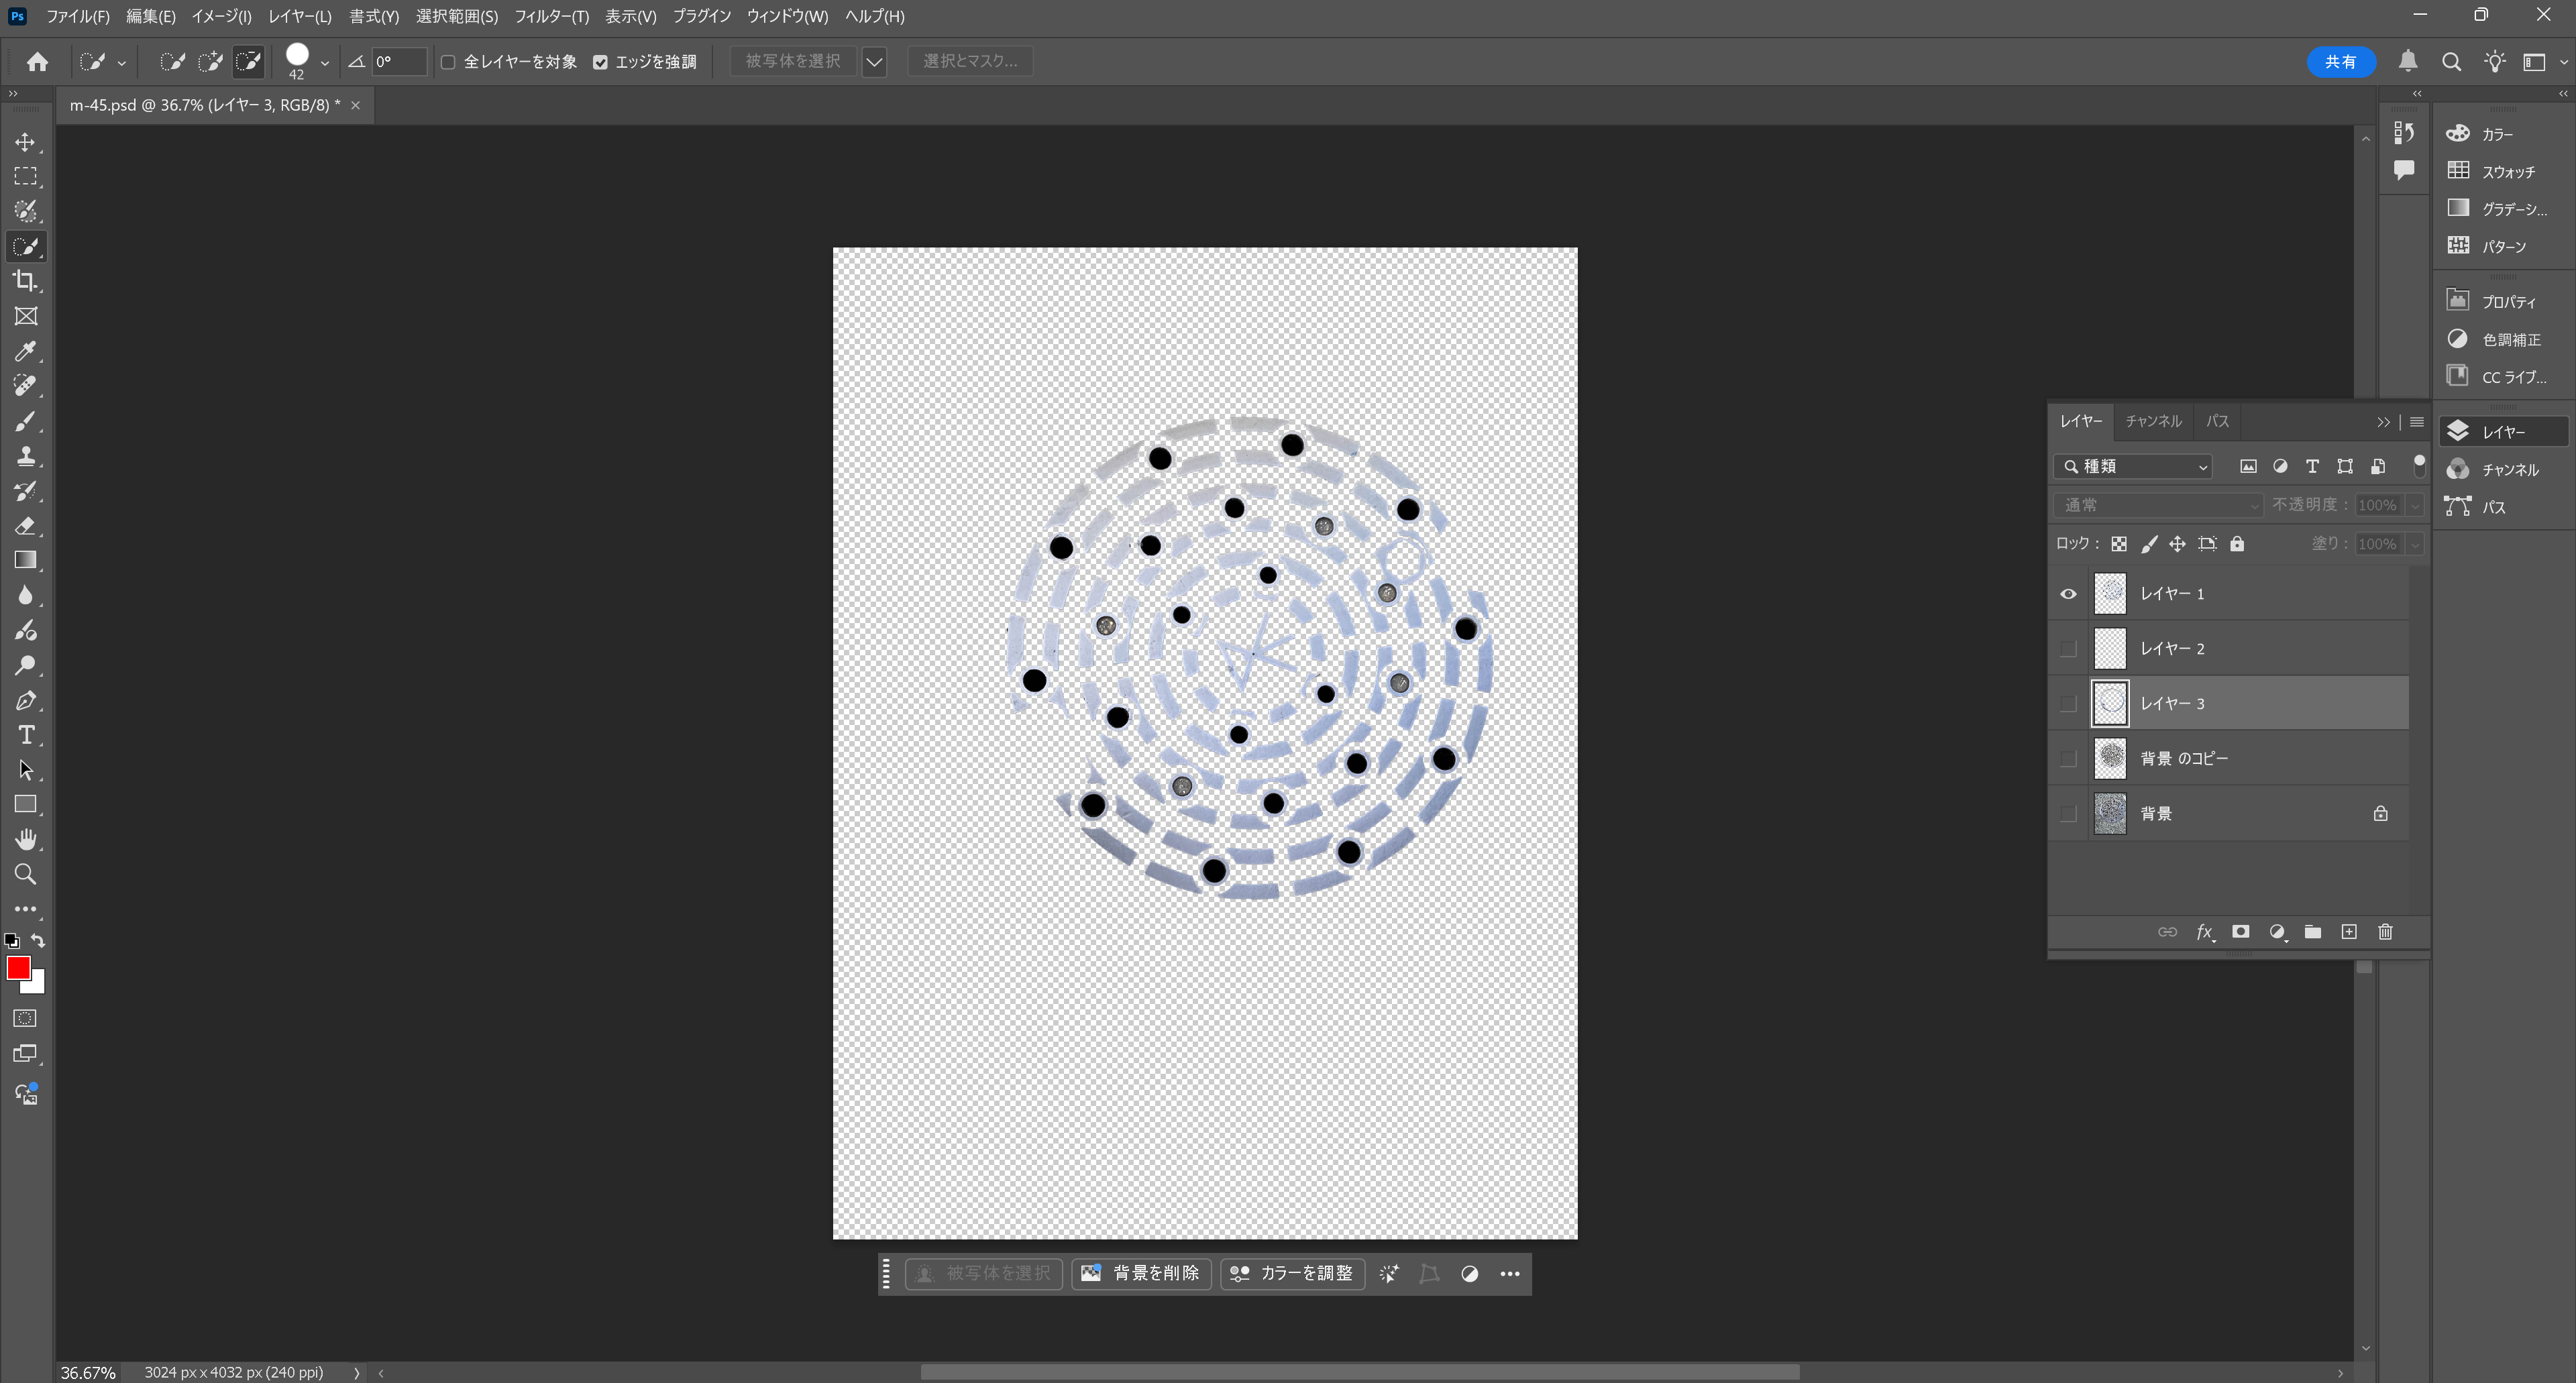The height and width of the screenshot is (1383, 2576).
Task: Open tool preset picker arrow
Action: tap(121, 63)
